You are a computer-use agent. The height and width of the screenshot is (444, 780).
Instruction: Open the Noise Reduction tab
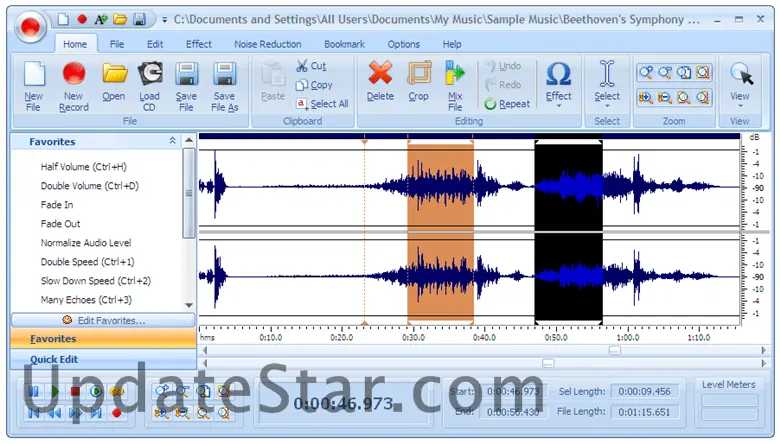[268, 44]
